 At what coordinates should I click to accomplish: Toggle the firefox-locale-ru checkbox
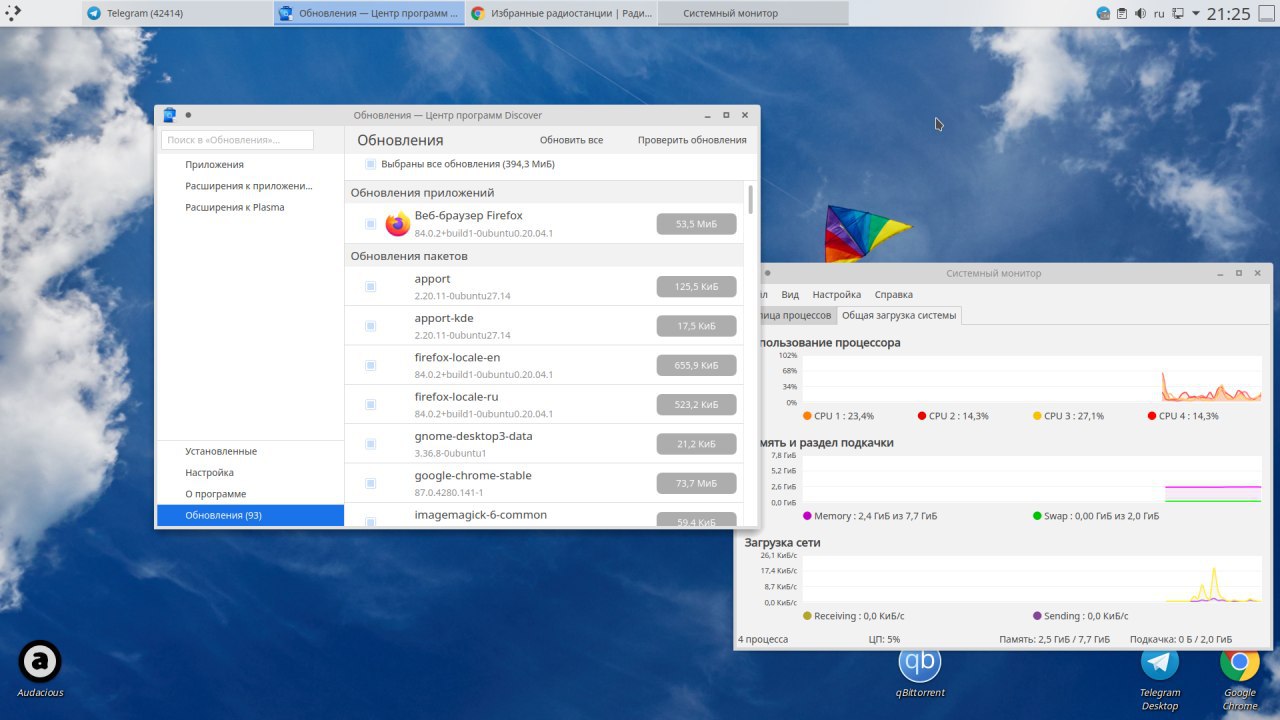(x=371, y=405)
